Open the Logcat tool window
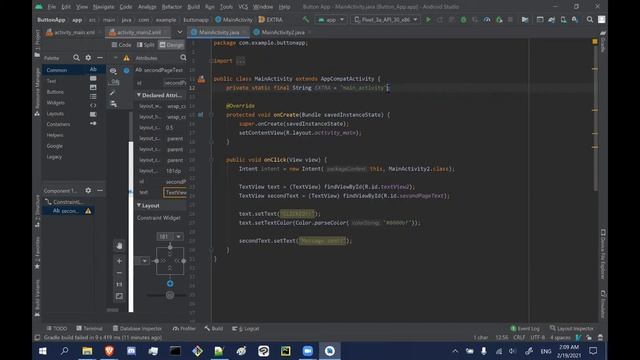This screenshot has height=360, width=640. tap(246, 329)
